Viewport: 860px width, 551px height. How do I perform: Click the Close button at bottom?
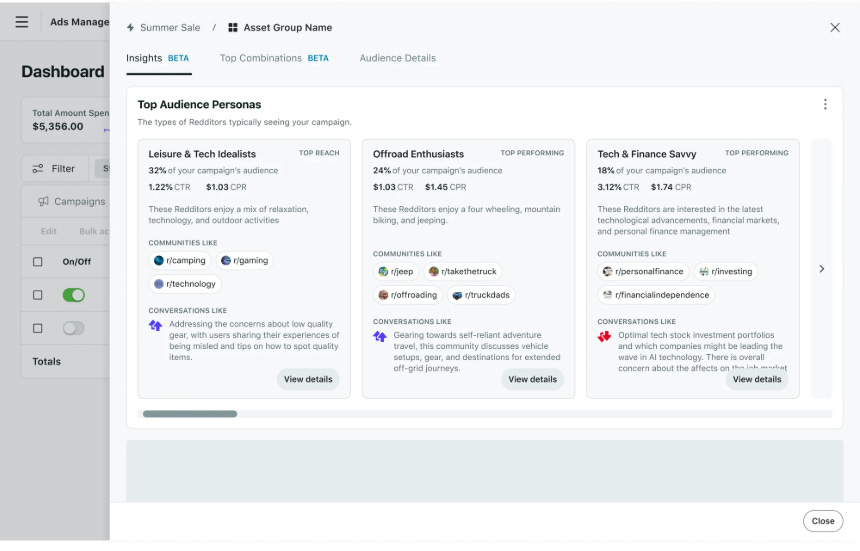[x=823, y=521]
